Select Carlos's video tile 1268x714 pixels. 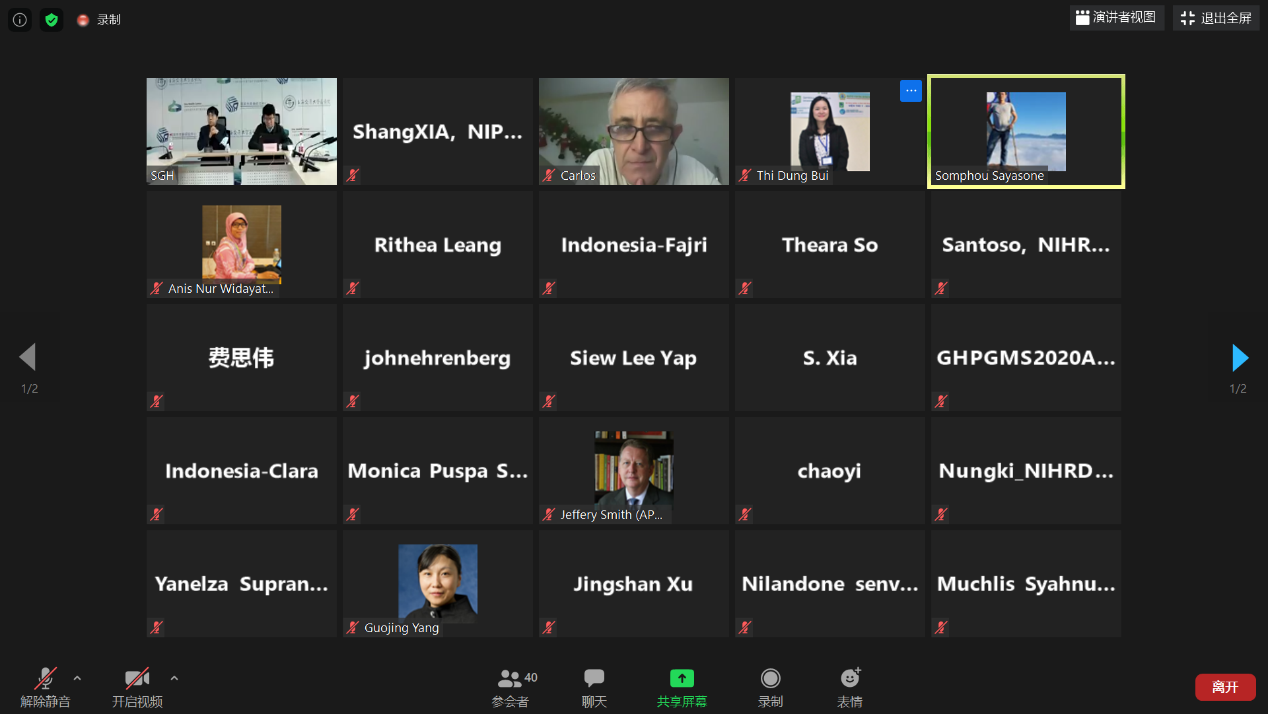point(634,130)
